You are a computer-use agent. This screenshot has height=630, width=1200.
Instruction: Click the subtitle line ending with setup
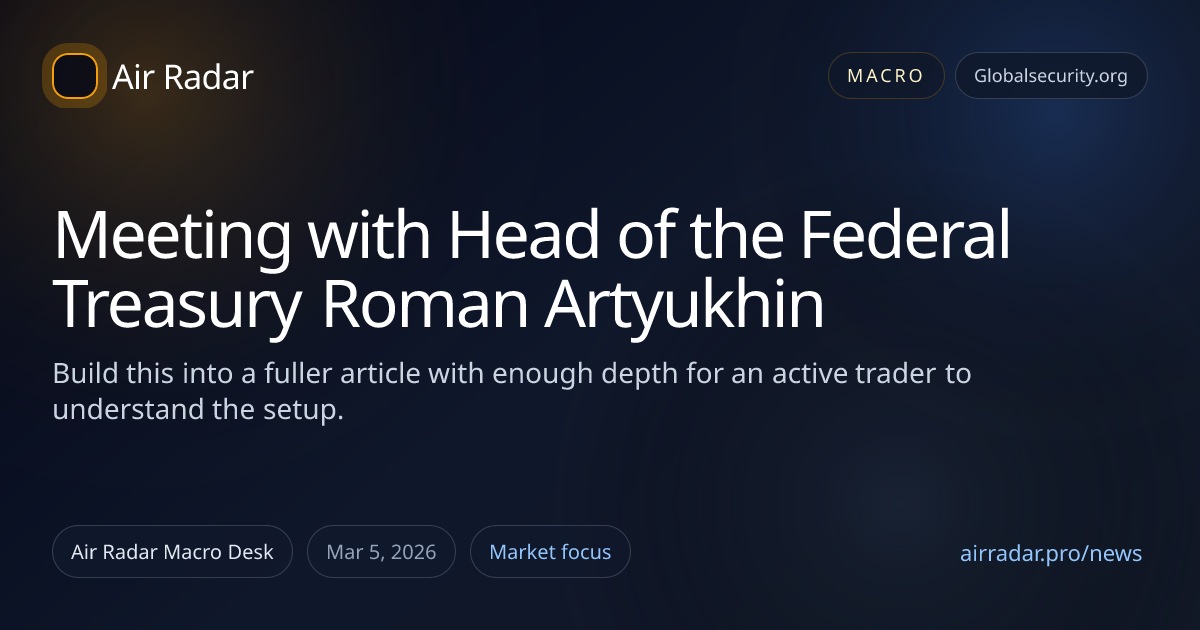pos(198,410)
